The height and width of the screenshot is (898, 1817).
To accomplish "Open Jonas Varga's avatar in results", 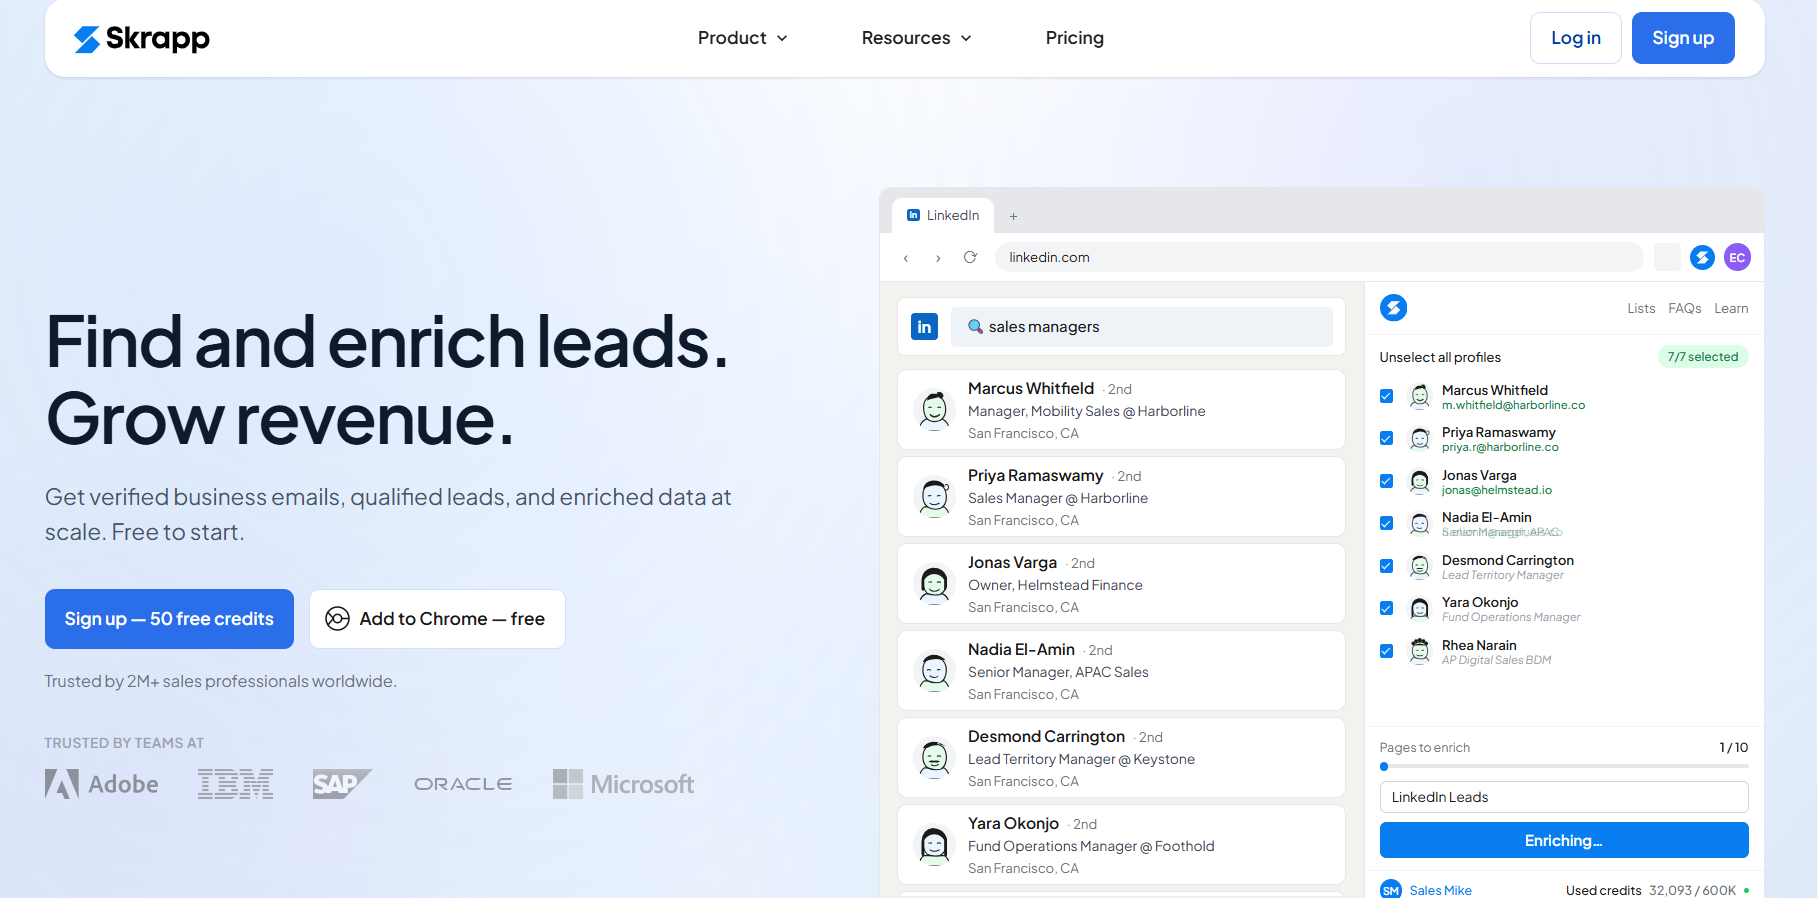I will point(935,584).
